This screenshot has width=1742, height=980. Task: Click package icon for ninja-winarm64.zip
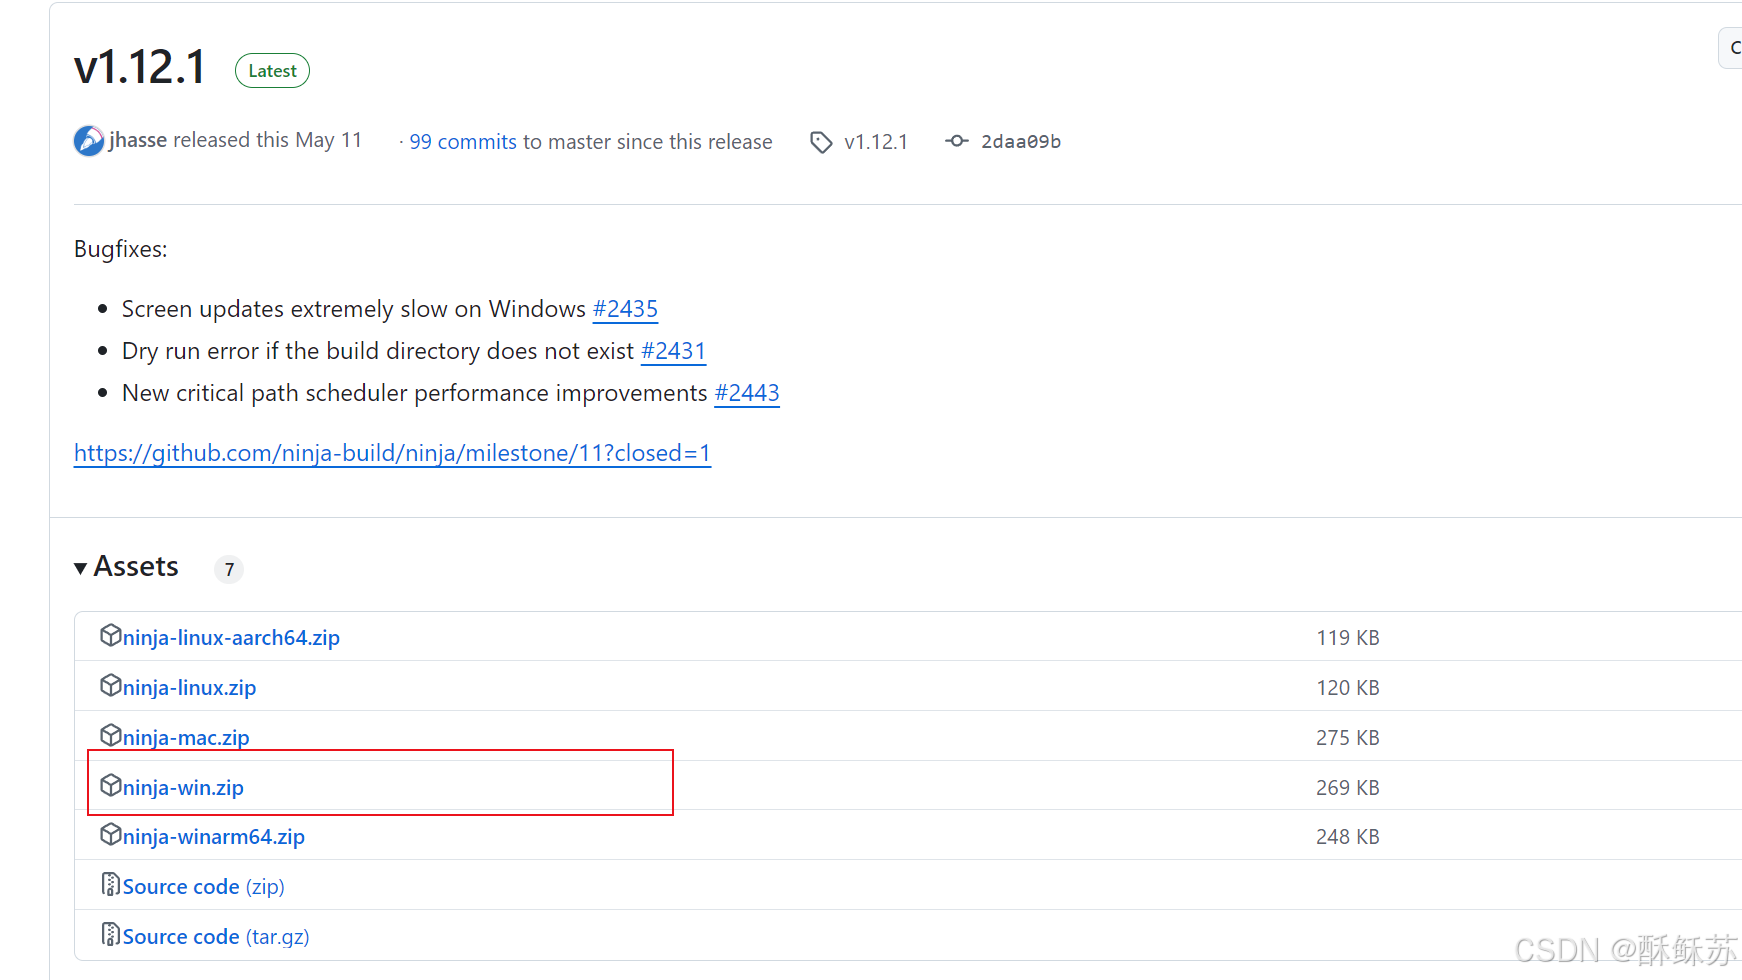click(111, 835)
